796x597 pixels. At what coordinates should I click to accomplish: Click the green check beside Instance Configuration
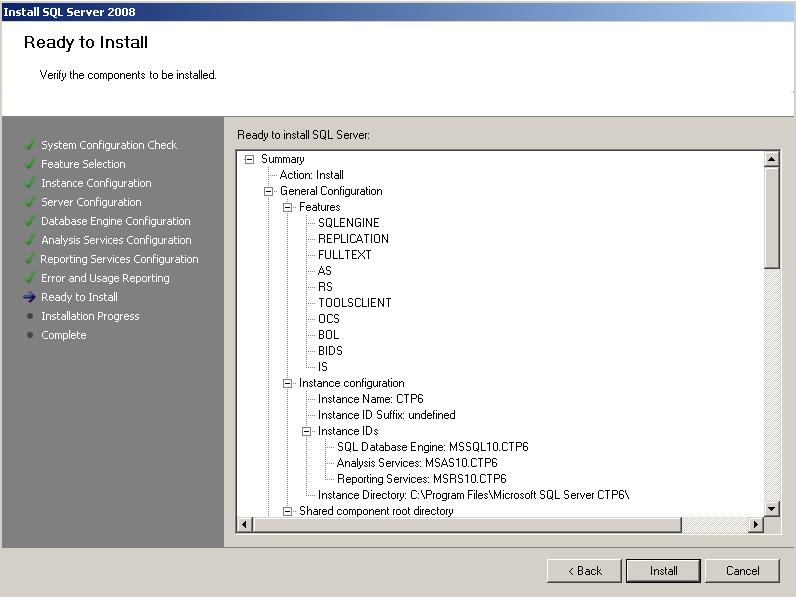[x=30, y=183]
